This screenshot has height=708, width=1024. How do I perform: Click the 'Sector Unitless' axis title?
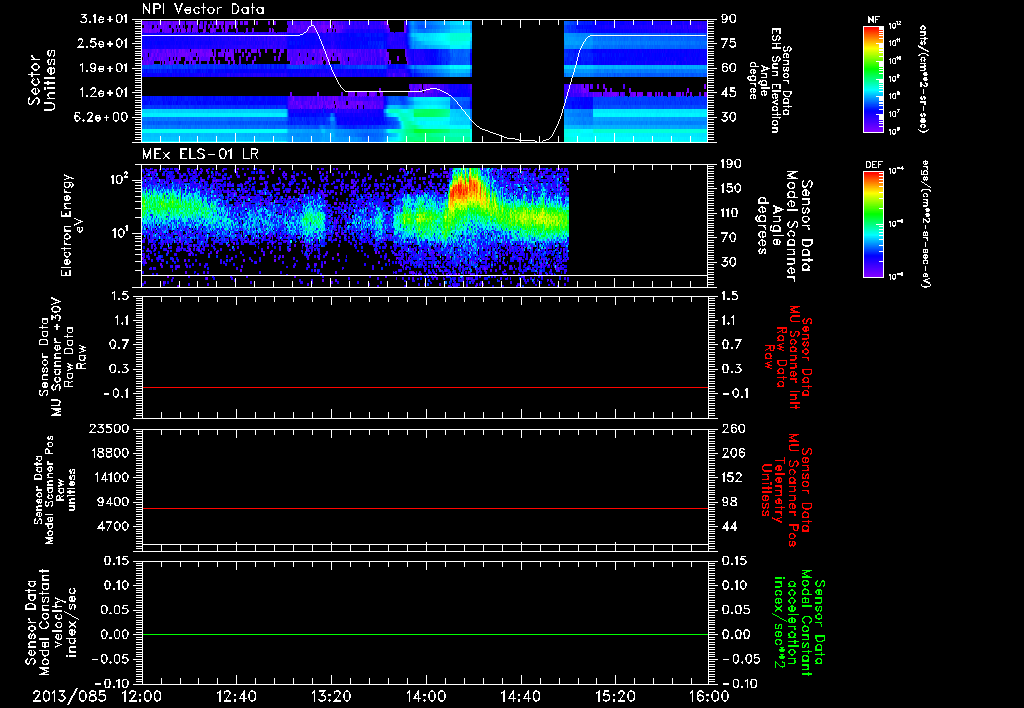[x=42, y=80]
